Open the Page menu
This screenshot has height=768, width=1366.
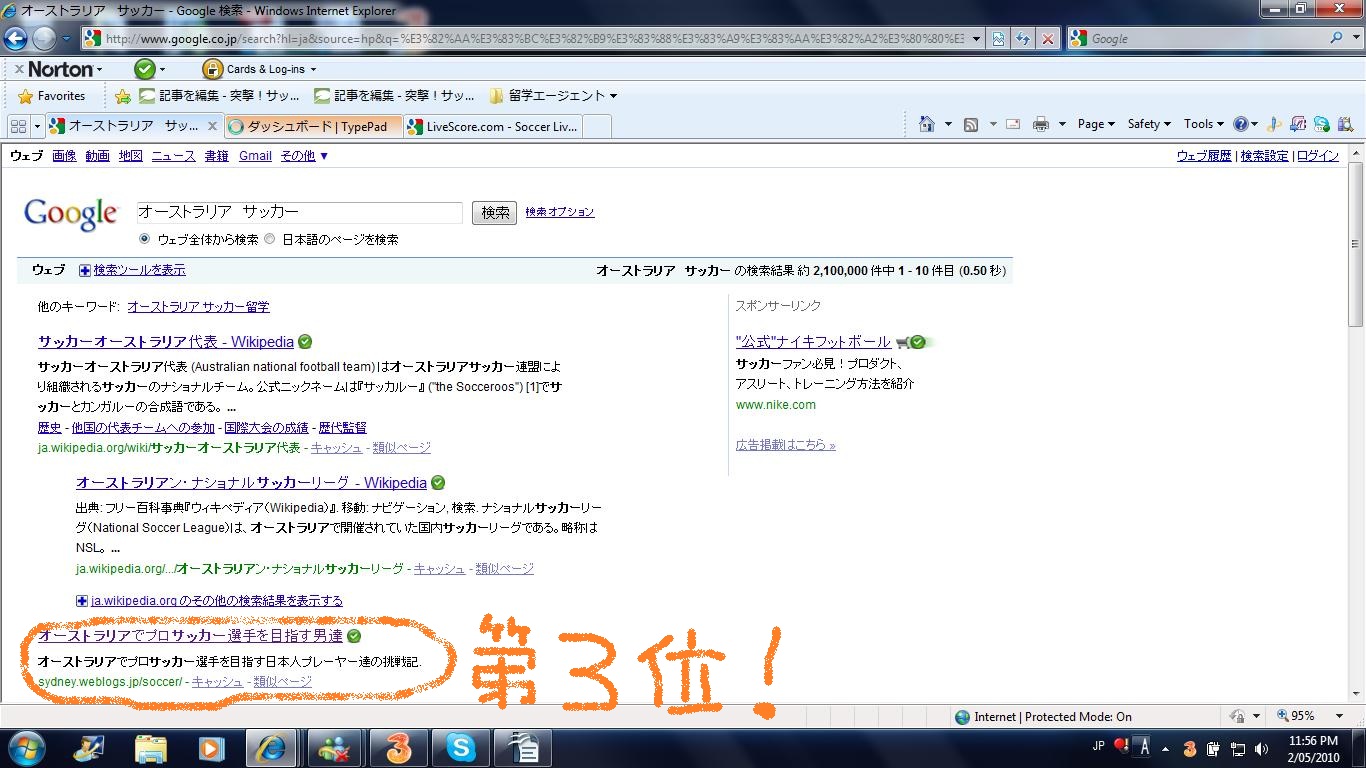click(x=1096, y=124)
